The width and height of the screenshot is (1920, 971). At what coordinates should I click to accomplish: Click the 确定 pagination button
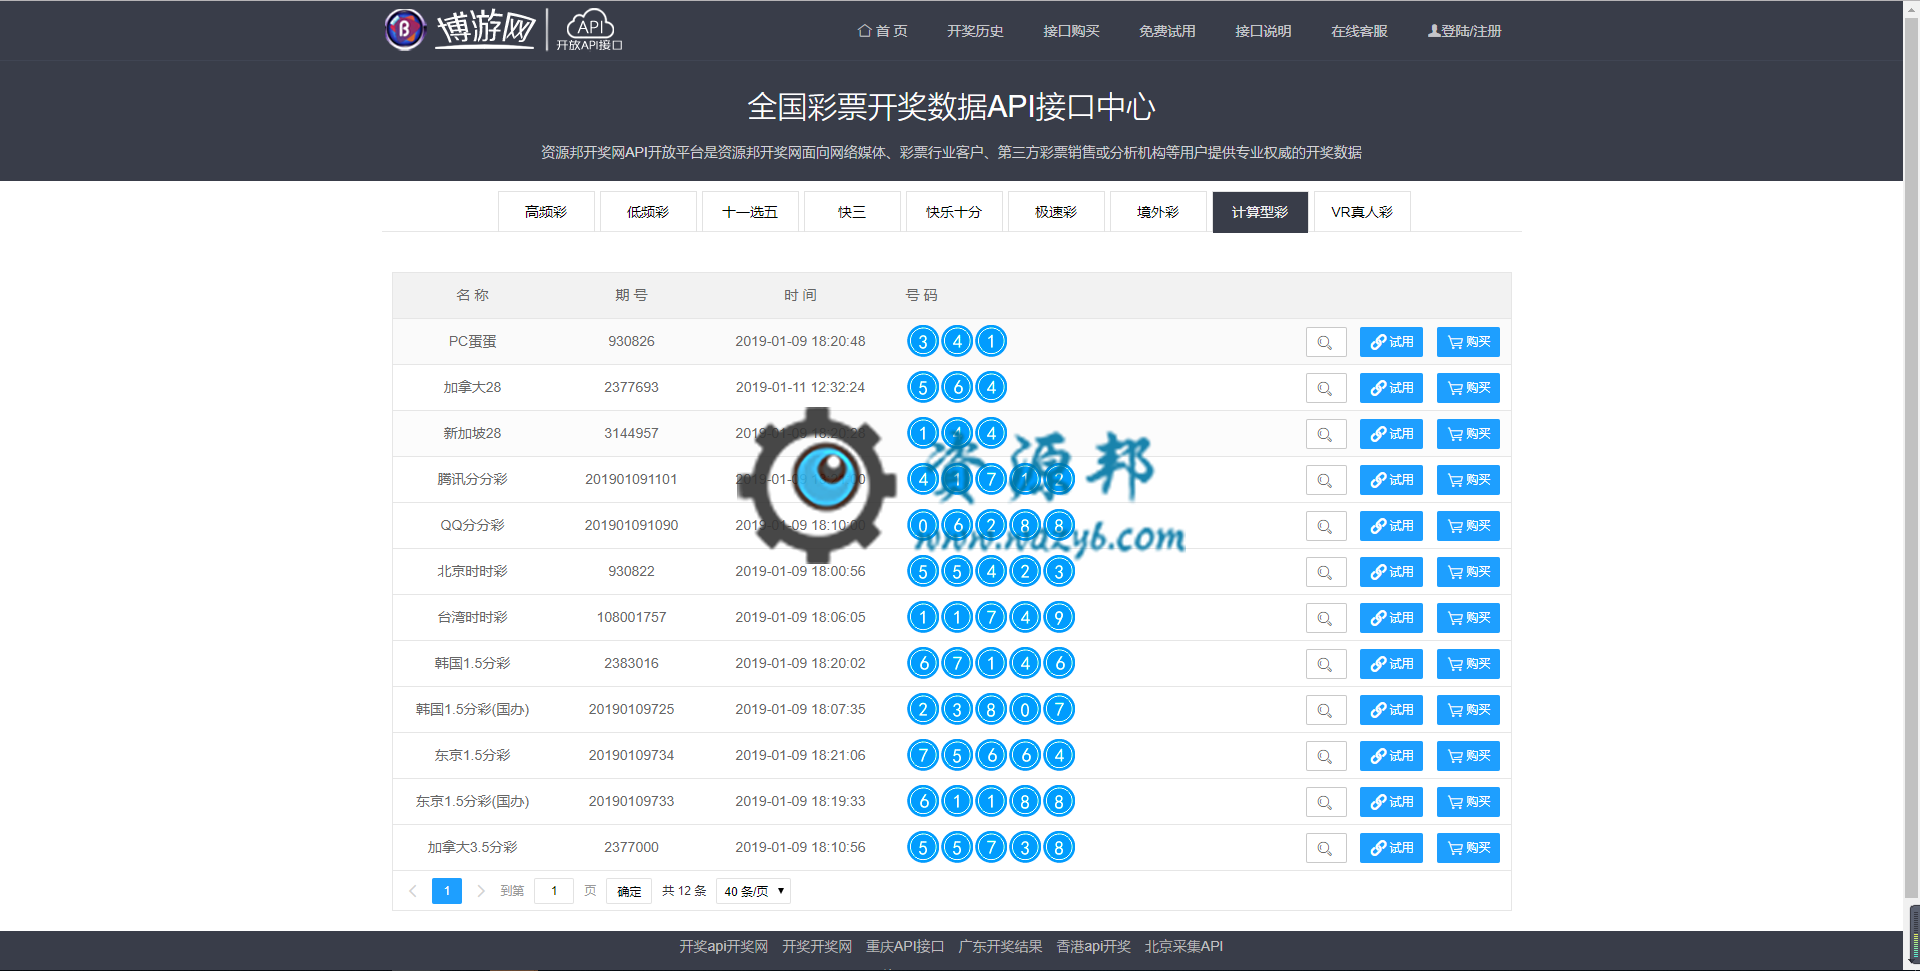coord(629,891)
